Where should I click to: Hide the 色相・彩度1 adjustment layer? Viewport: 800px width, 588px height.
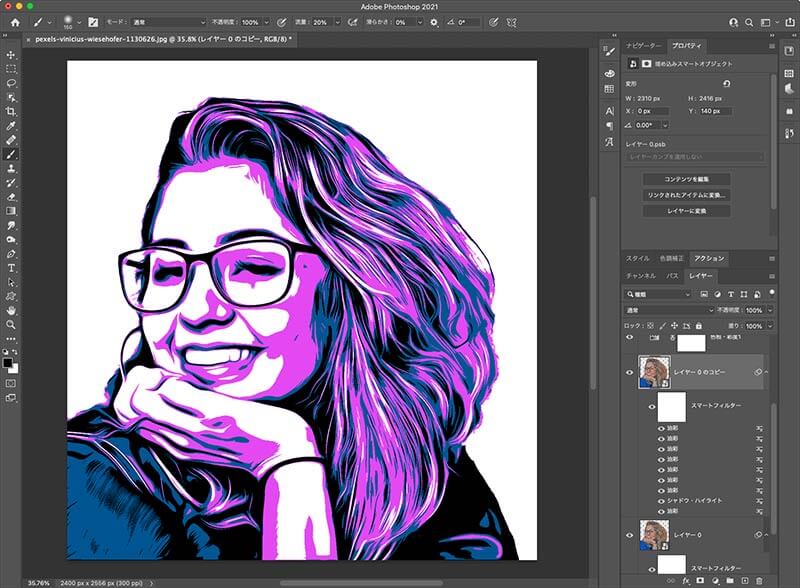pos(630,337)
